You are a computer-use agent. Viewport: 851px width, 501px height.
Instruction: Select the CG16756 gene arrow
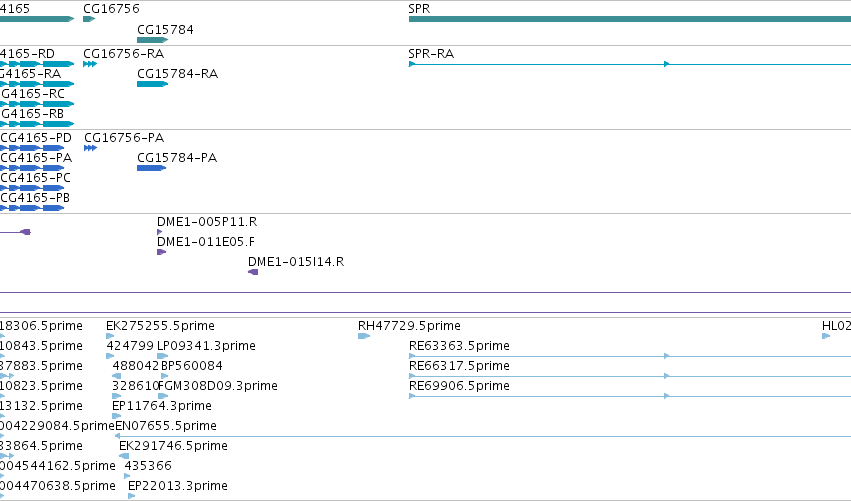pyautogui.click(x=89, y=20)
